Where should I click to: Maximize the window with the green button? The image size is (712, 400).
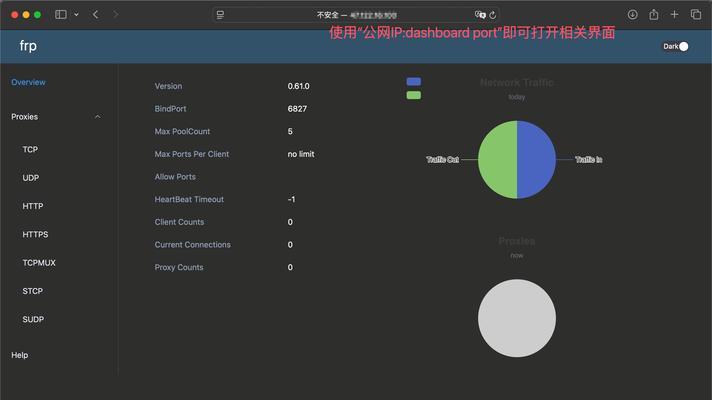click(x=37, y=15)
